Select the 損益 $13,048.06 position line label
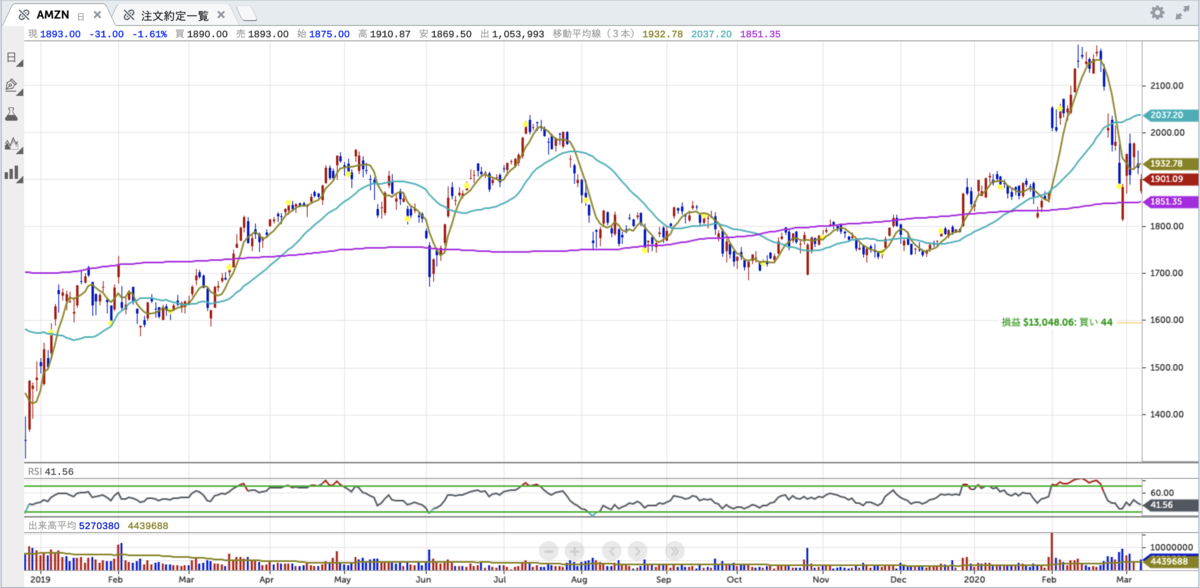Screen dimensions: 1200x588 [1057, 322]
